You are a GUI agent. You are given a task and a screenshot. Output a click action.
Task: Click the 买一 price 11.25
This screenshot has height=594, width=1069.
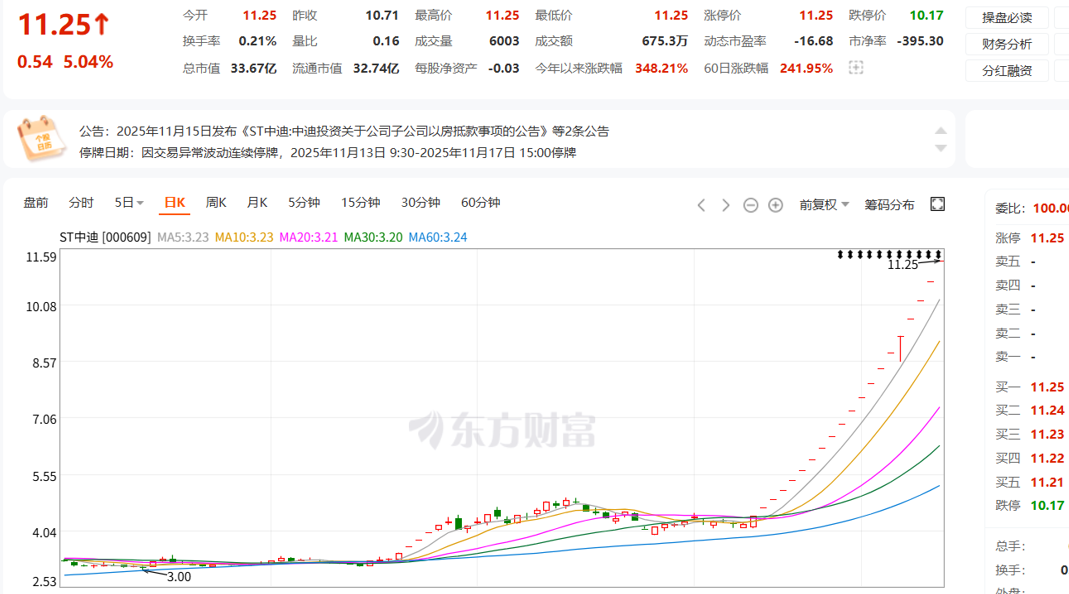click(x=1047, y=387)
